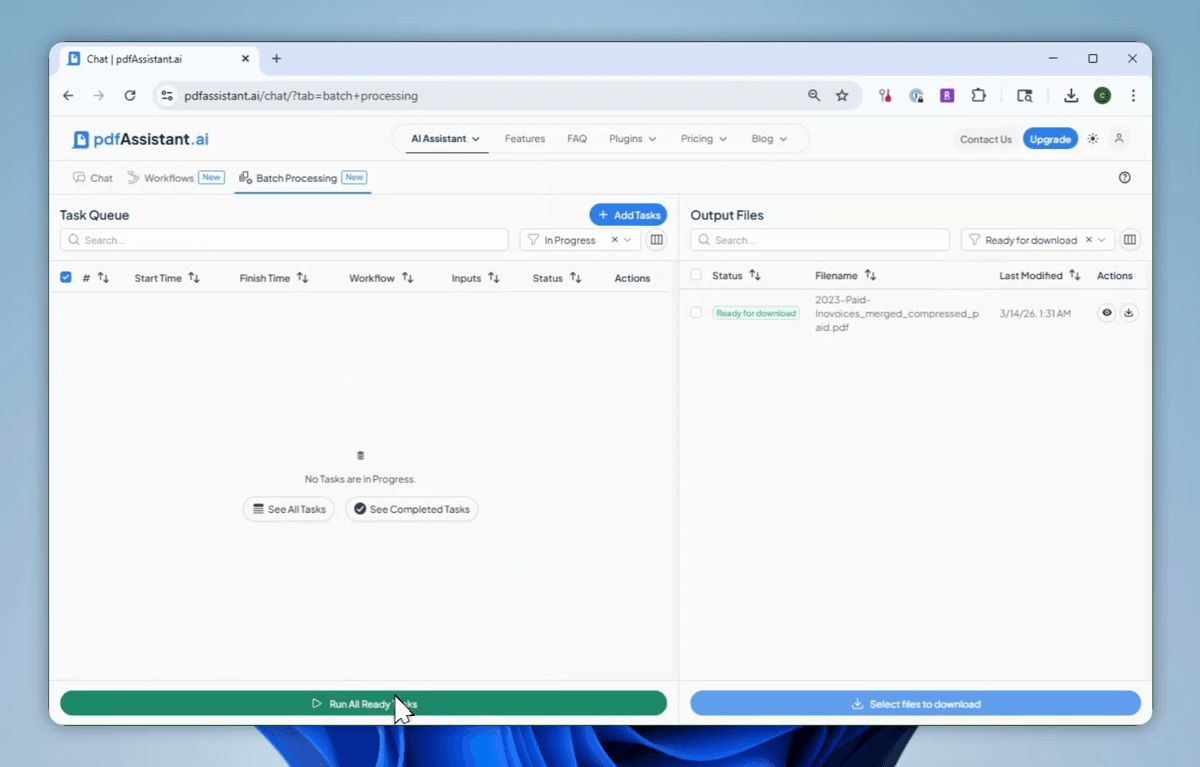Sort tasks by Start Time arrows
Screen dimensions: 1200x767
click(194, 278)
